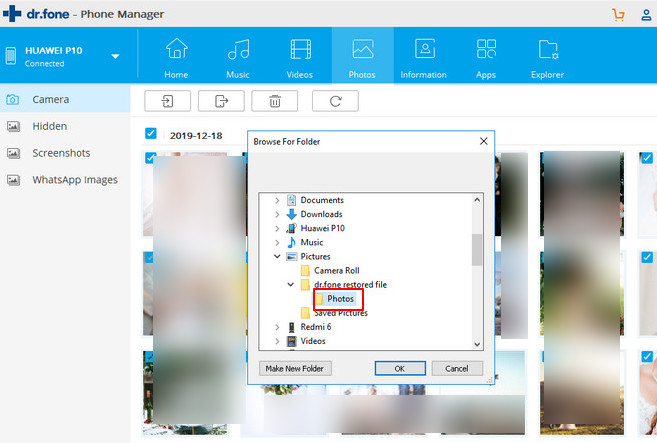
Task: Select Huawei P10 in the folder tree
Action: (x=322, y=228)
